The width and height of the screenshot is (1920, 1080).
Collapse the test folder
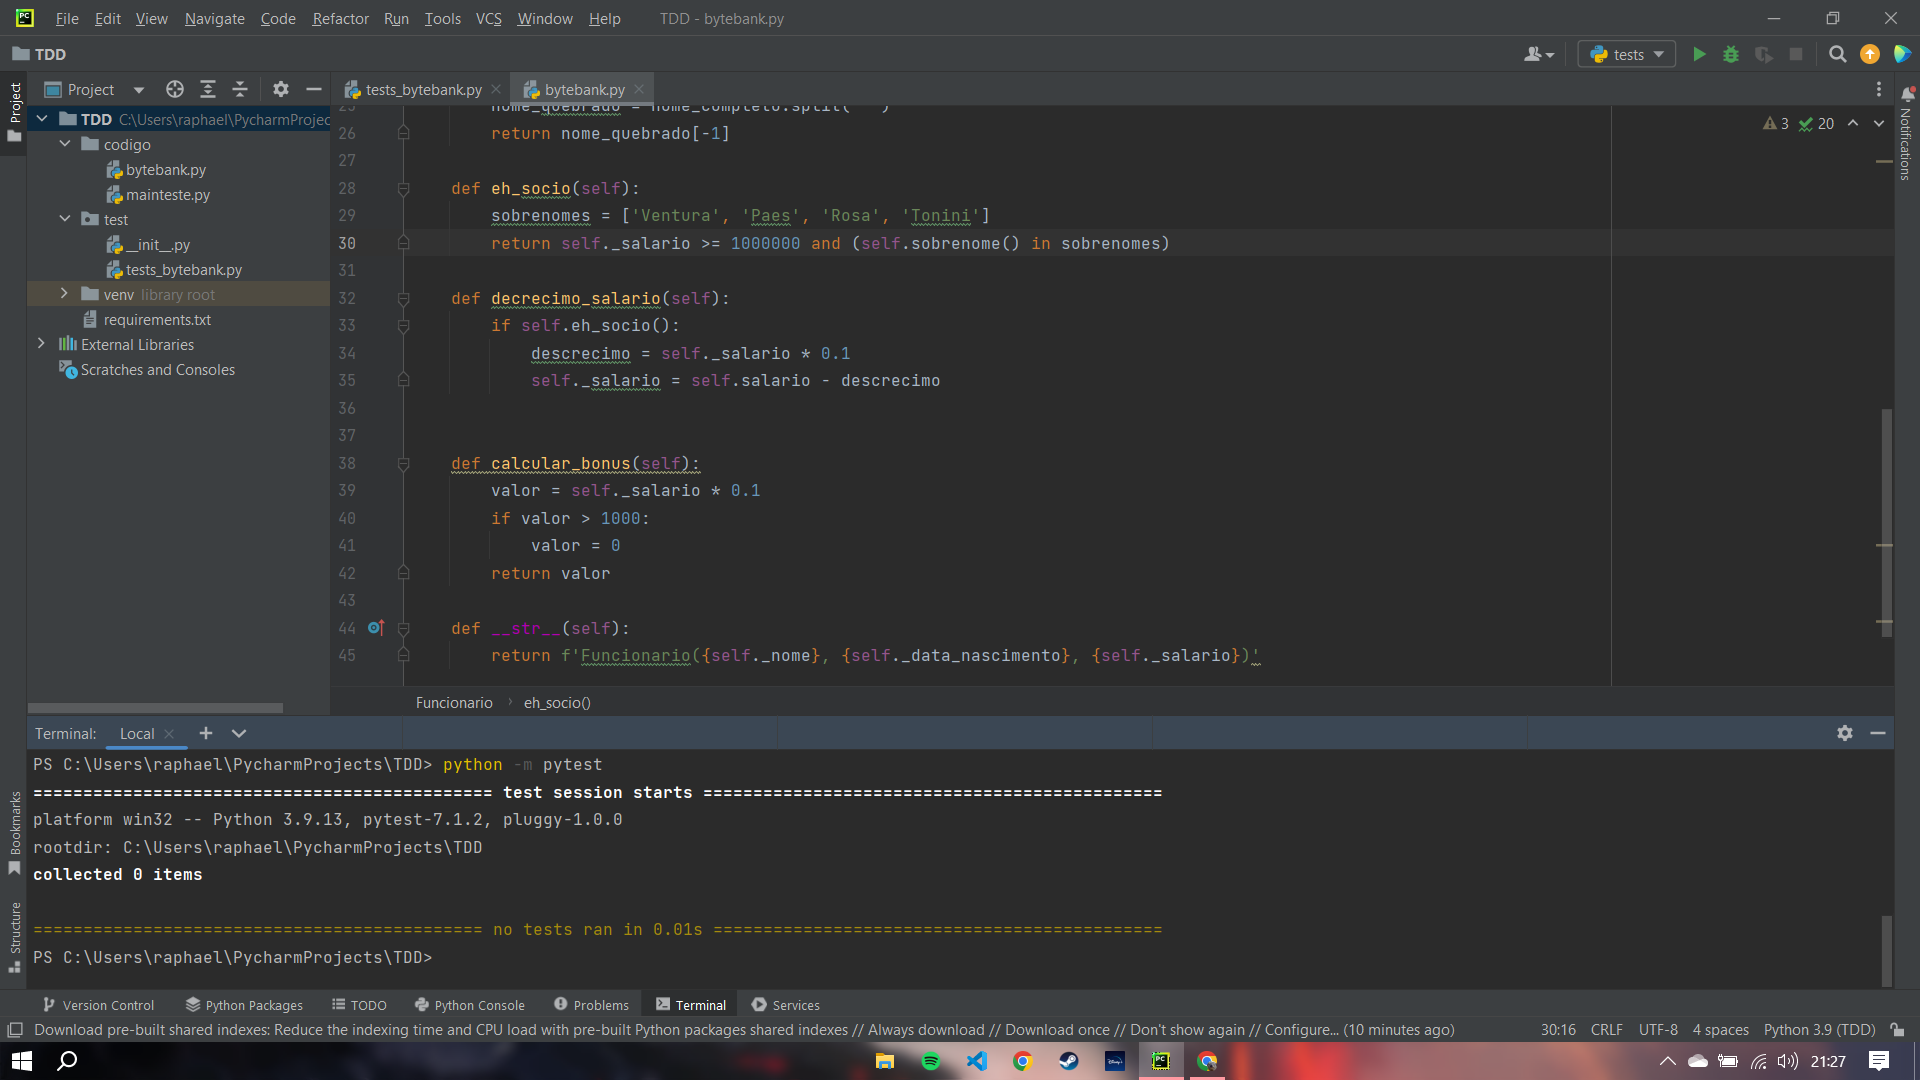[x=65, y=219]
